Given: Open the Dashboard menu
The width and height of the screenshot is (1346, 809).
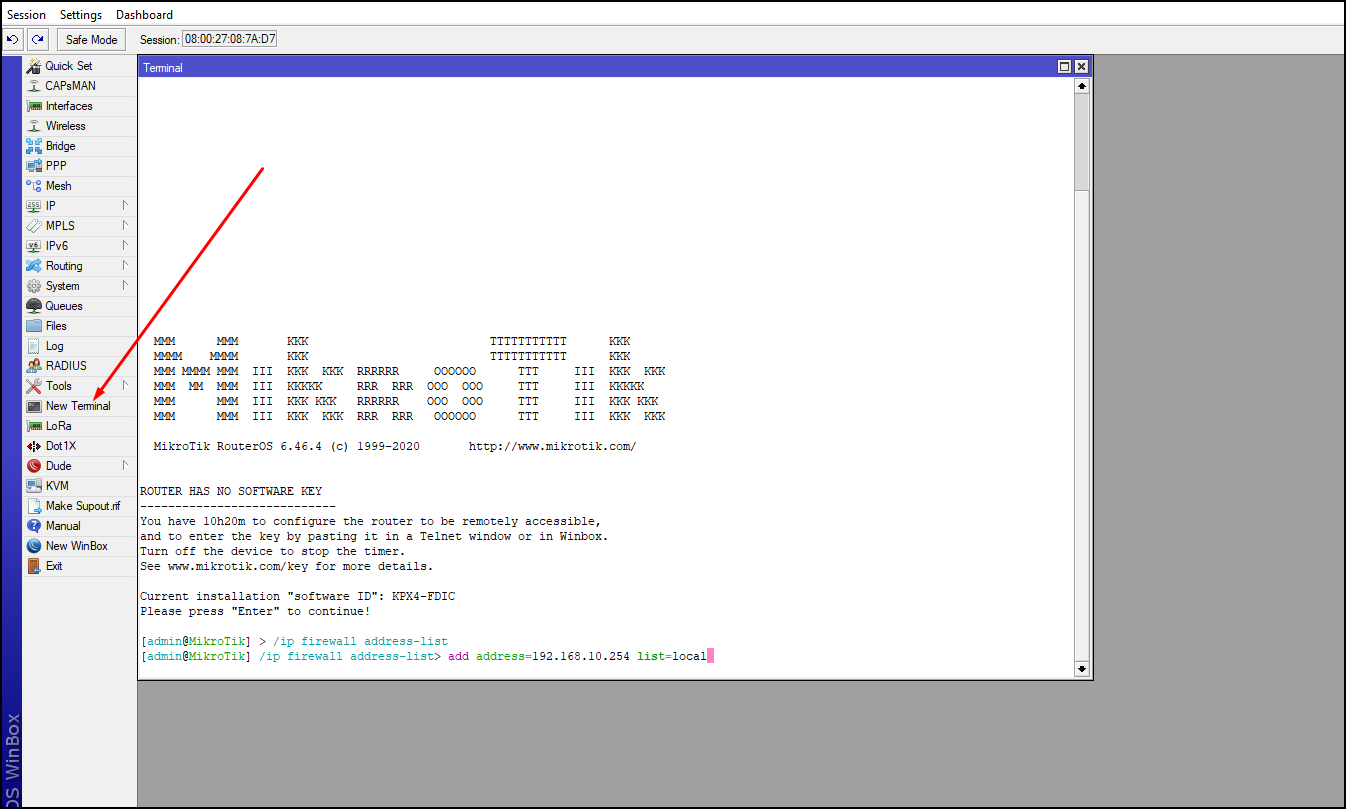Looking at the screenshot, I should [144, 14].
